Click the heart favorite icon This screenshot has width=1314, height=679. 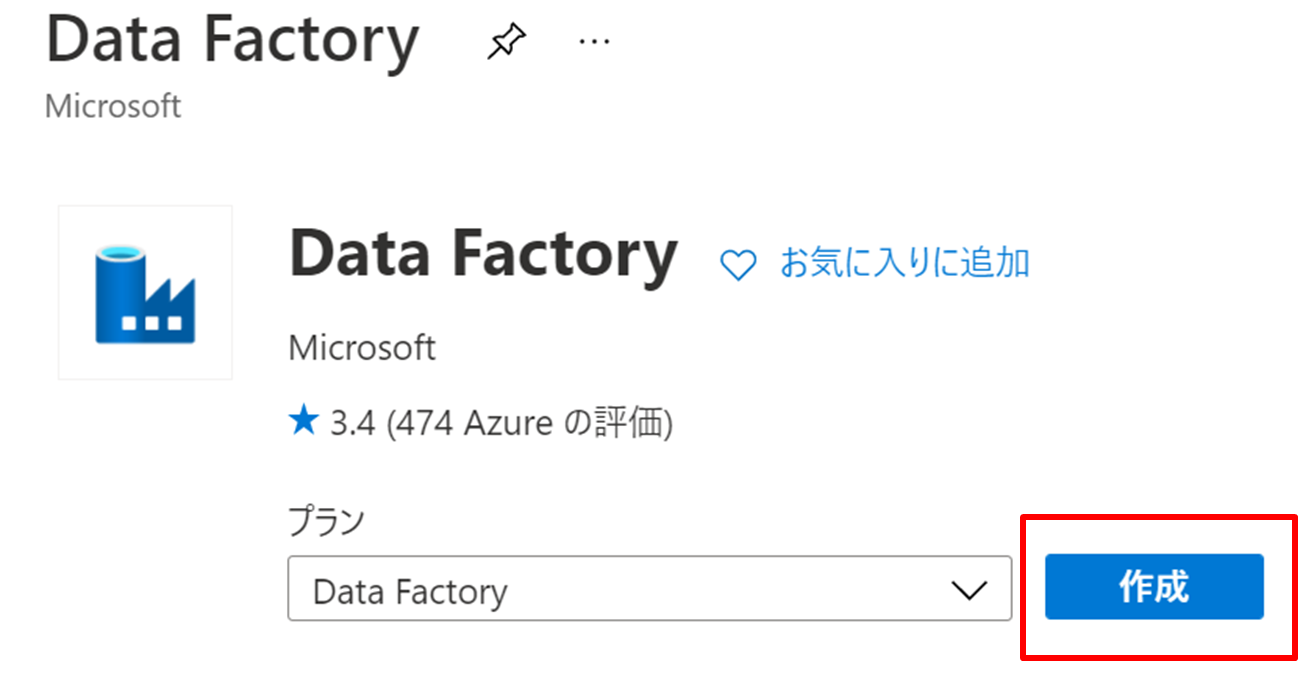pyautogui.click(x=738, y=265)
